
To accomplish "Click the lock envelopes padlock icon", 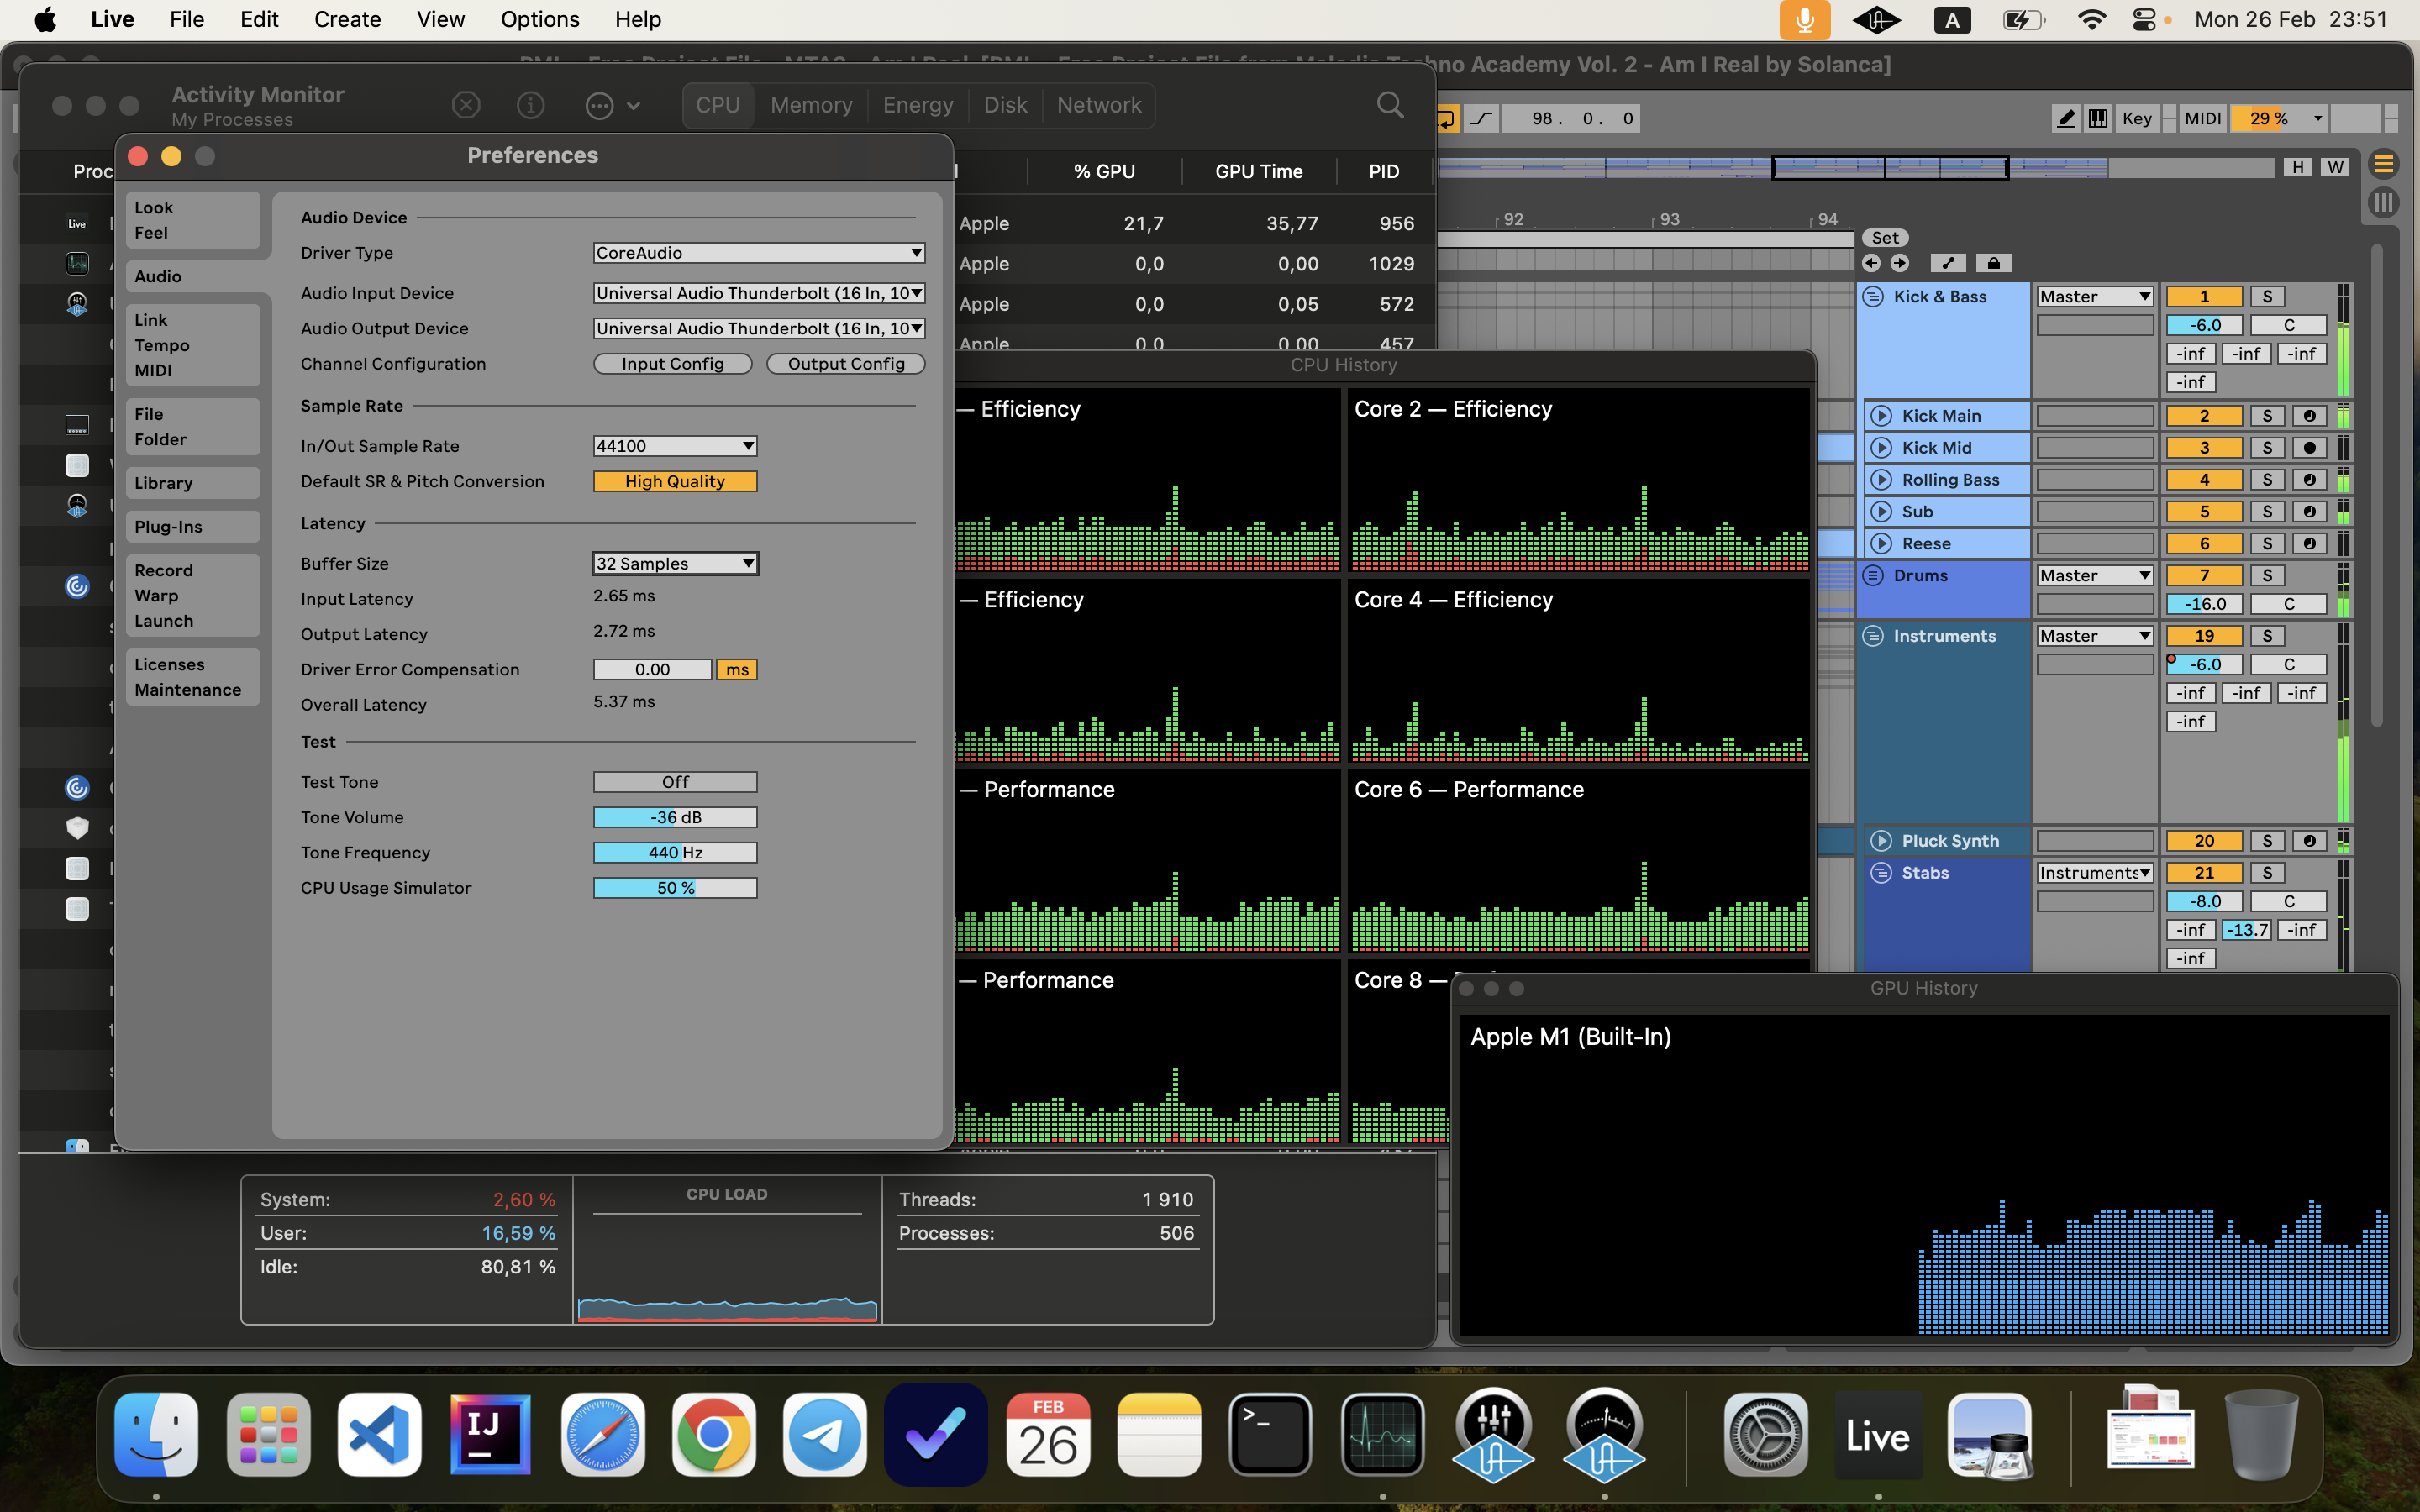I will click(1993, 263).
